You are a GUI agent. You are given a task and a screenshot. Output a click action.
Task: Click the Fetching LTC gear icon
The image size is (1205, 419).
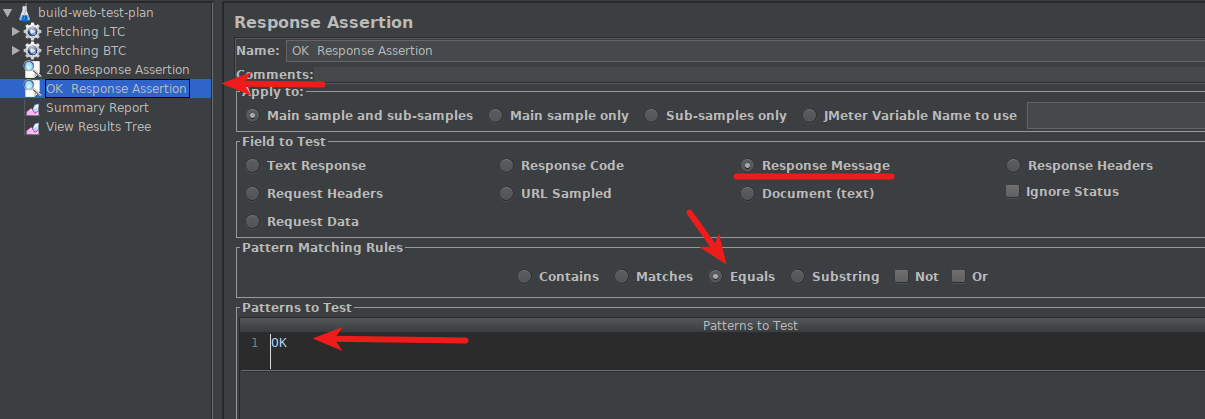[x=32, y=31]
